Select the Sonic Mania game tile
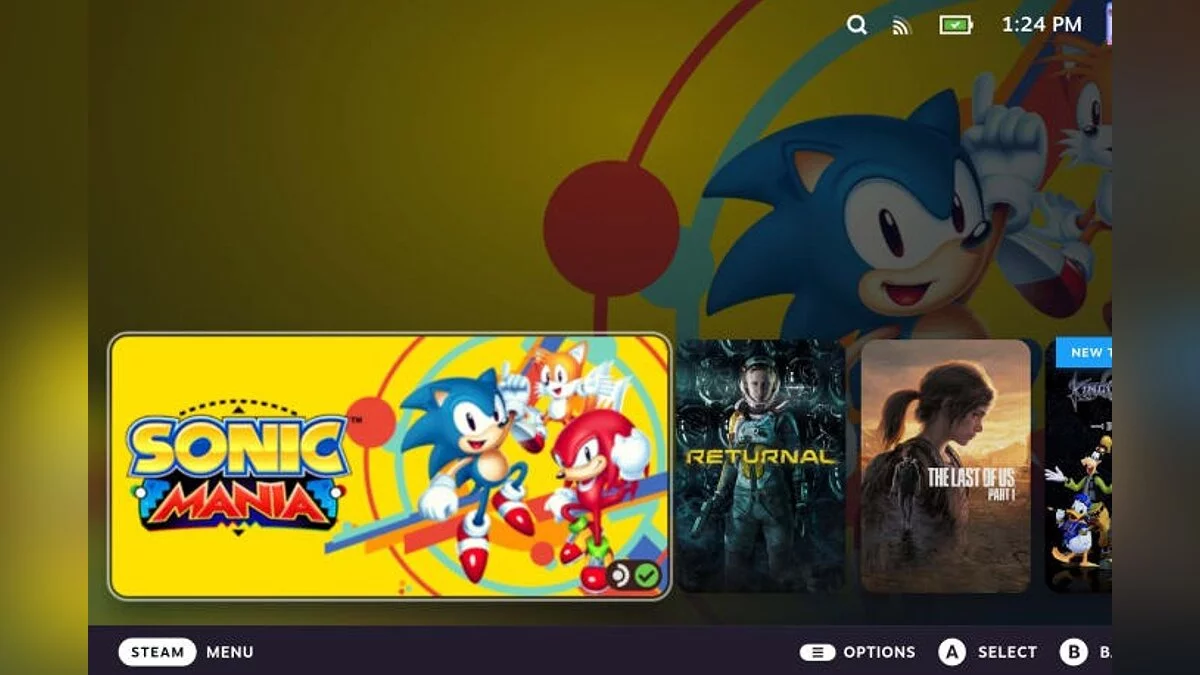Viewport: 1200px width, 675px height. tap(390, 466)
